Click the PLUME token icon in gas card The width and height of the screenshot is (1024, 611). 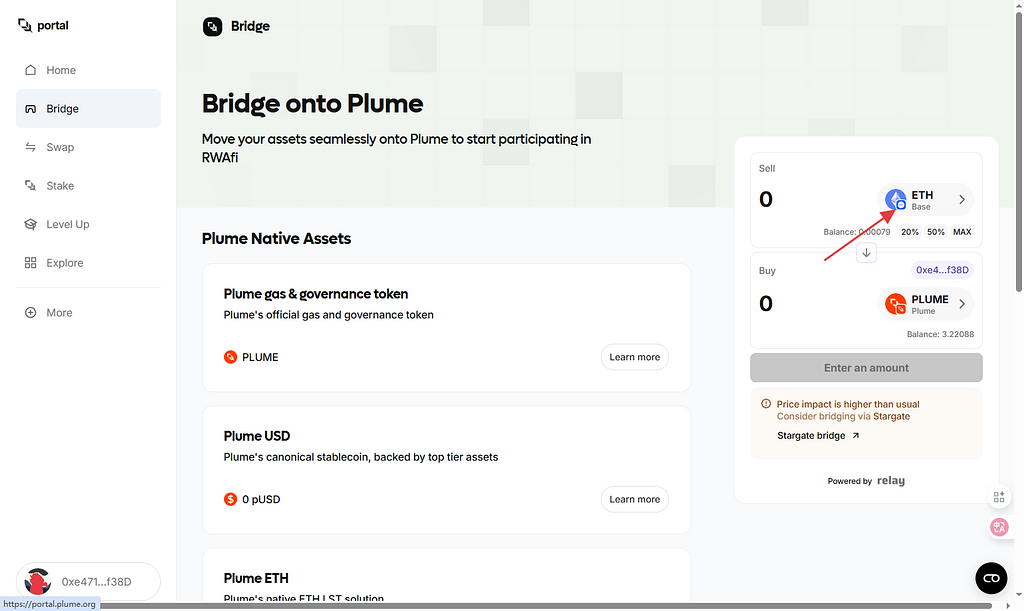click(231, 357)
